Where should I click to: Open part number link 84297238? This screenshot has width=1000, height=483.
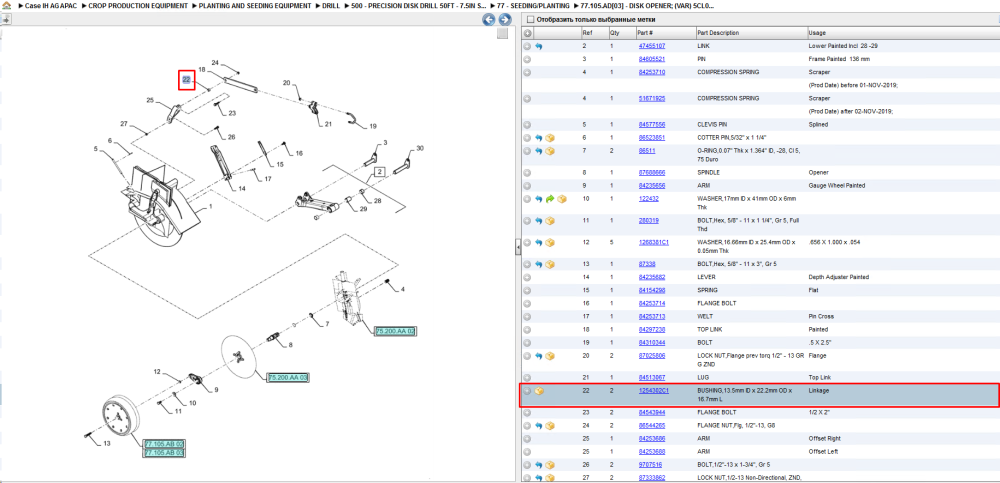652,329
